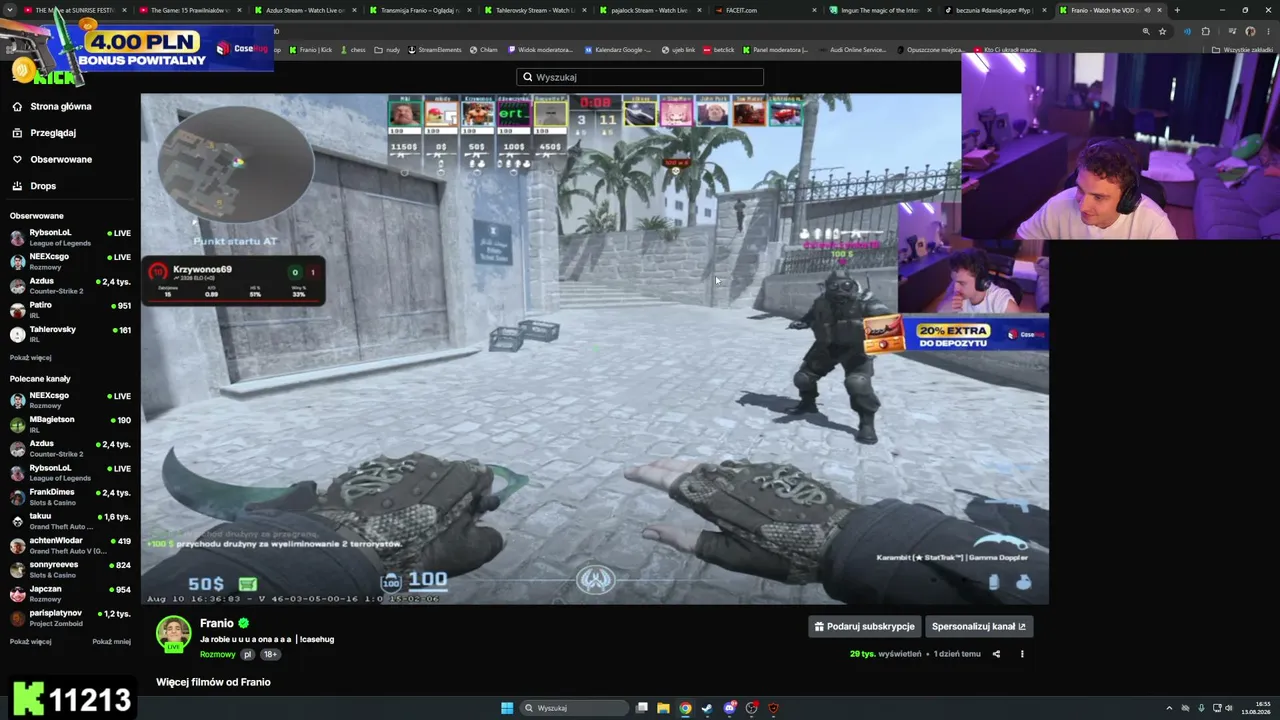
Task: Open Discord from the taskbar
Action: pos(730,708)
